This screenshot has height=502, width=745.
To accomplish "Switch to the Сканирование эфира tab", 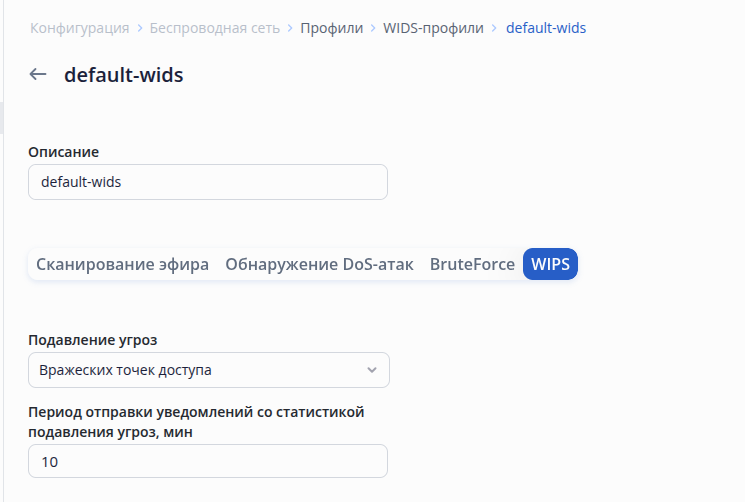I will click(x=123, y=265).
